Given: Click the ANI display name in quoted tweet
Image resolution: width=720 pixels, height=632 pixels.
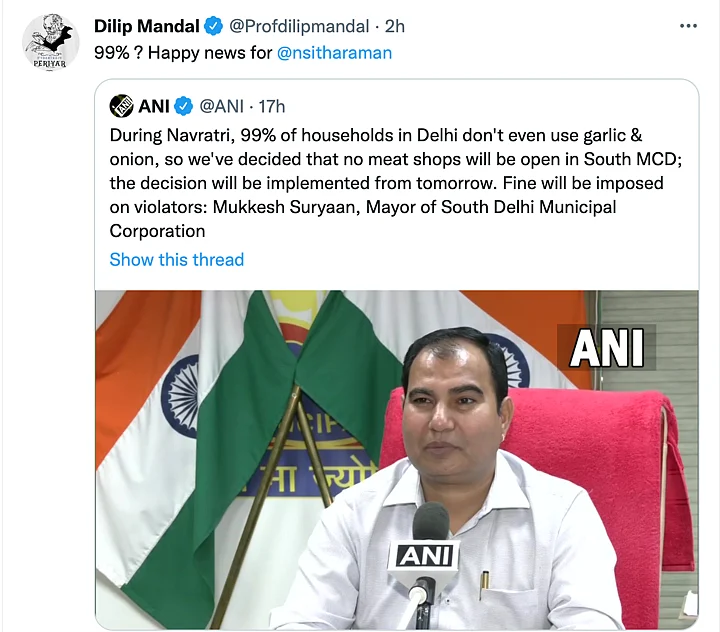Looking at the screenshot, I should (154, 107).
